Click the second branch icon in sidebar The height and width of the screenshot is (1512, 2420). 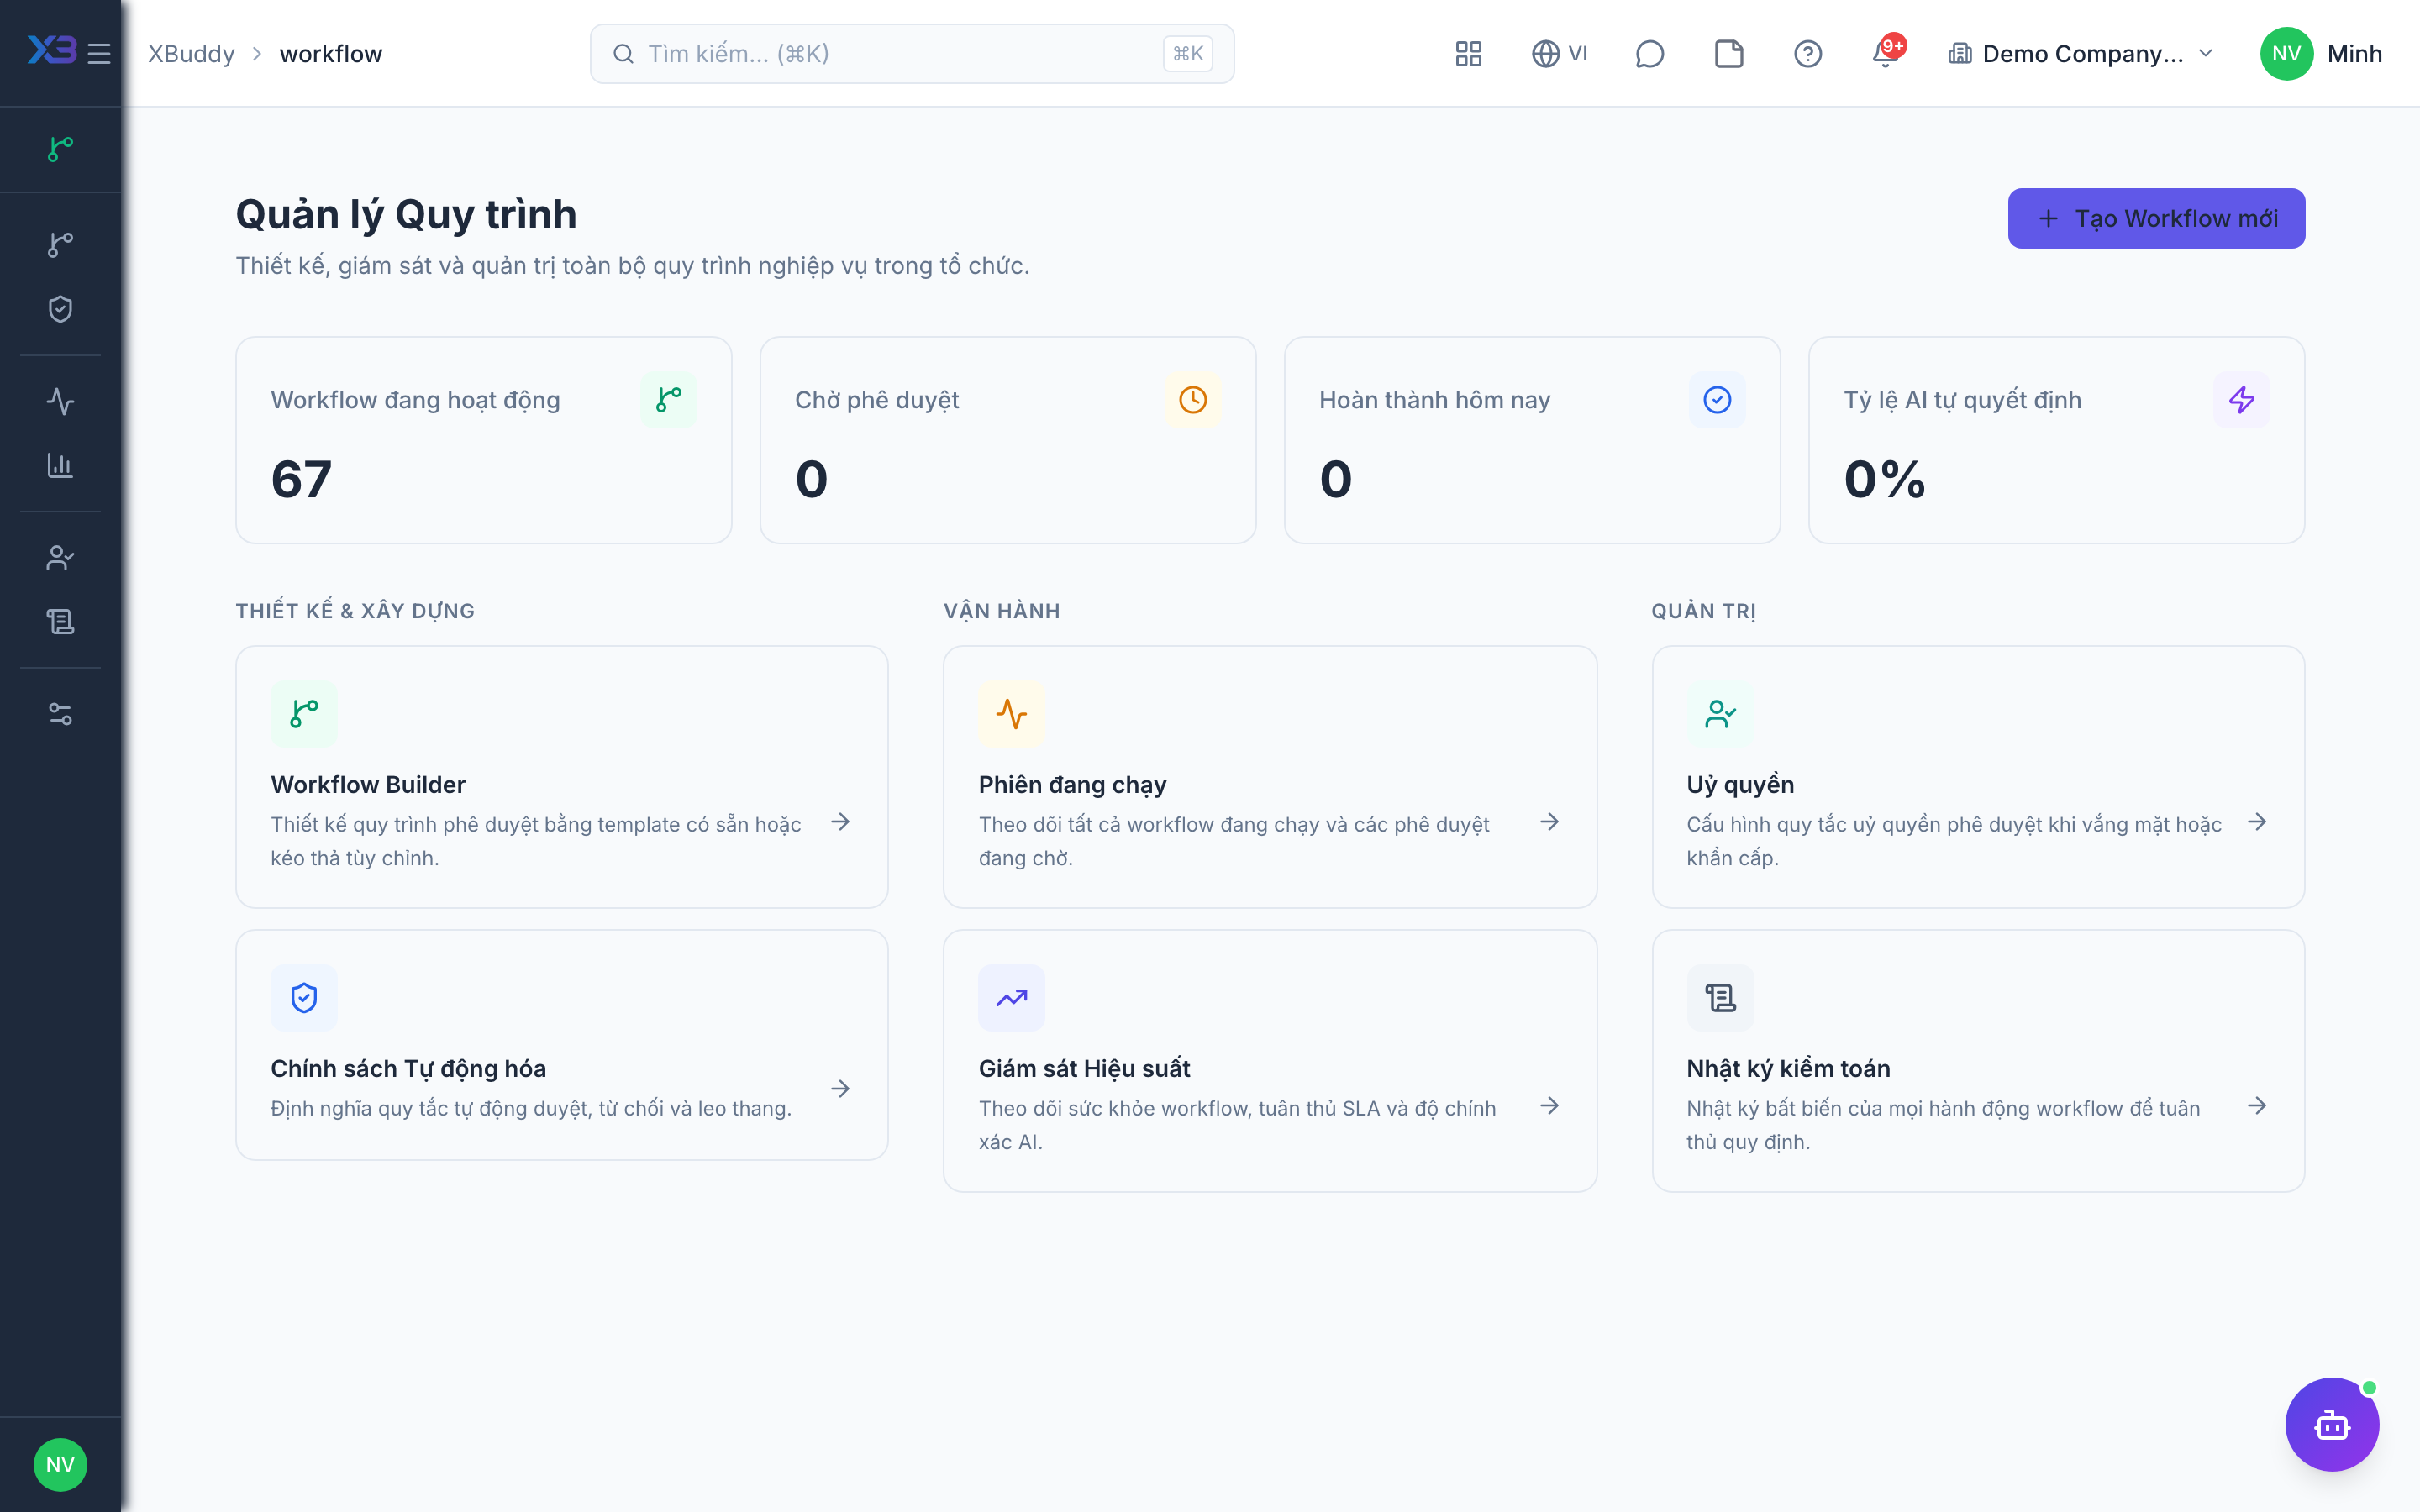[x=60, y=244]
